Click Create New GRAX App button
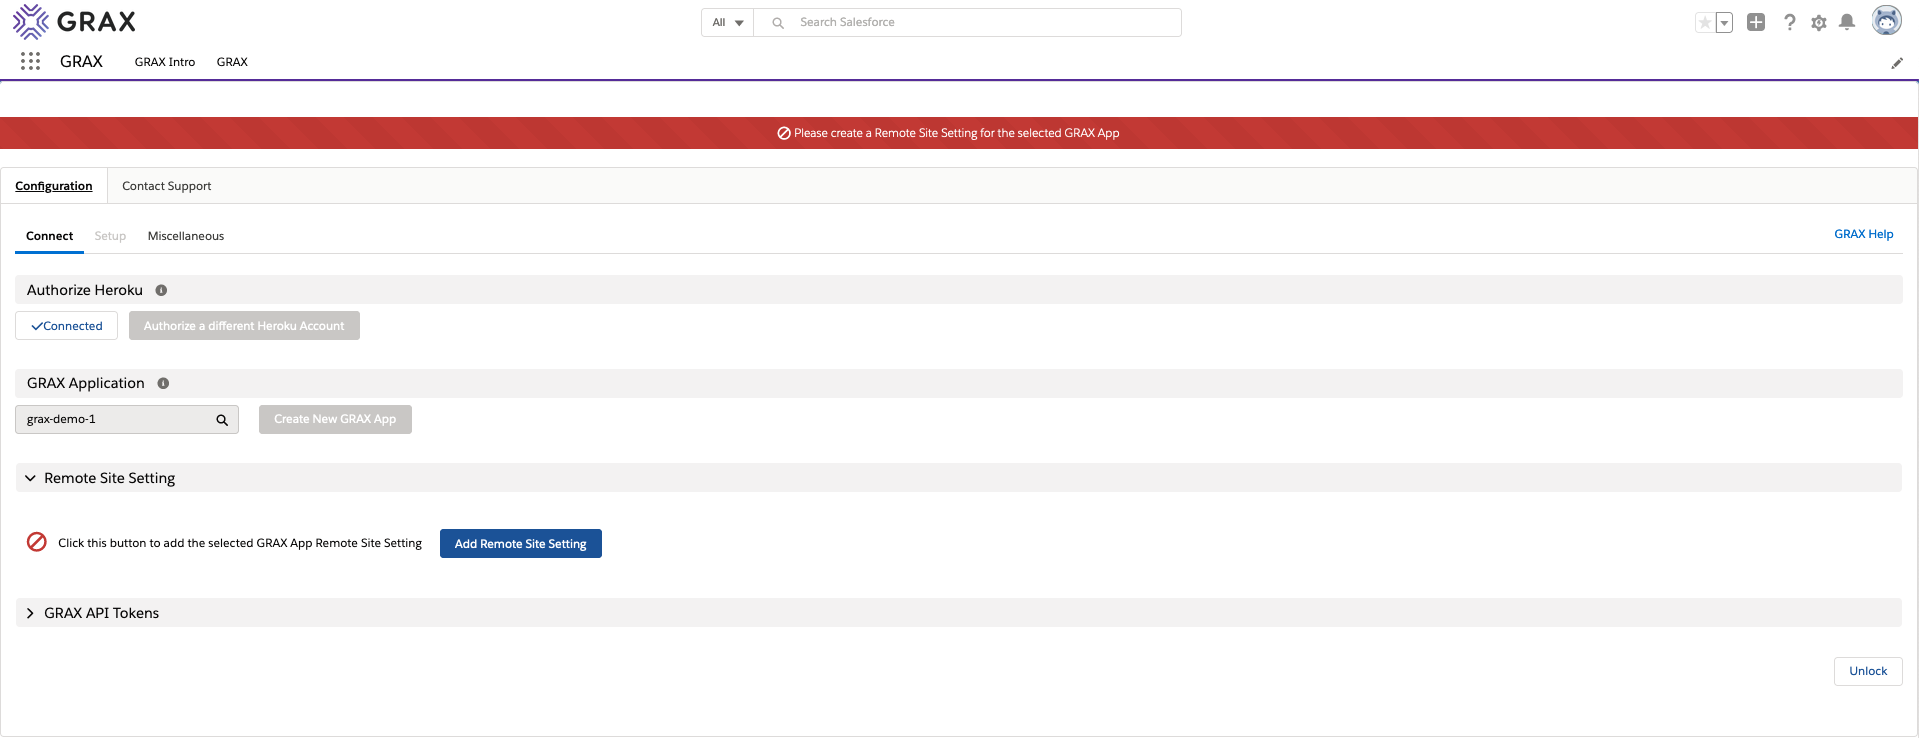Screen dimensions: 1919x738 point(335,419)
